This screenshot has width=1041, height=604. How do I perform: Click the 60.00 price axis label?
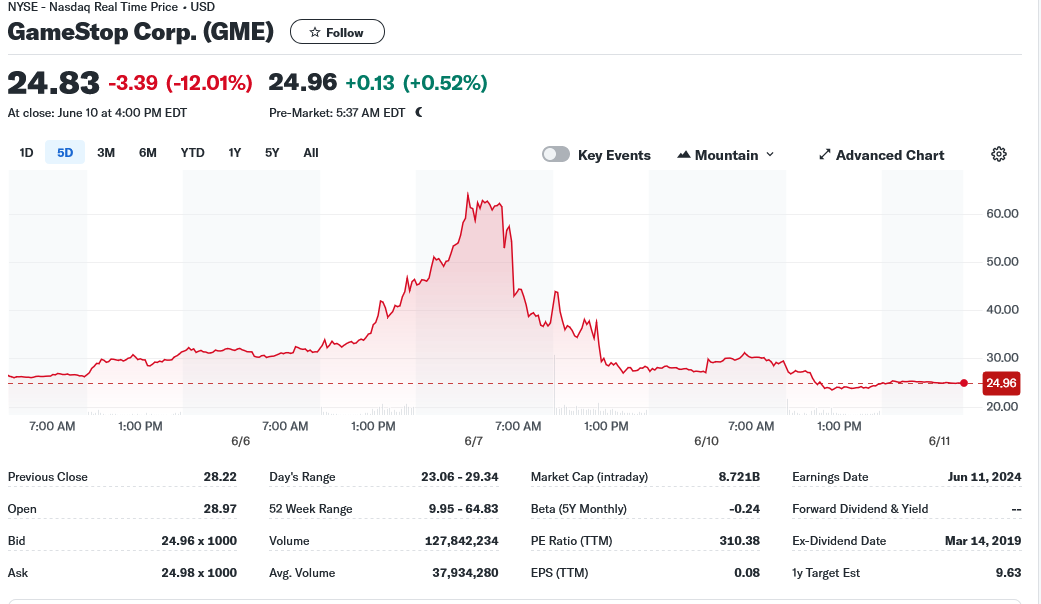point(1002,213)
